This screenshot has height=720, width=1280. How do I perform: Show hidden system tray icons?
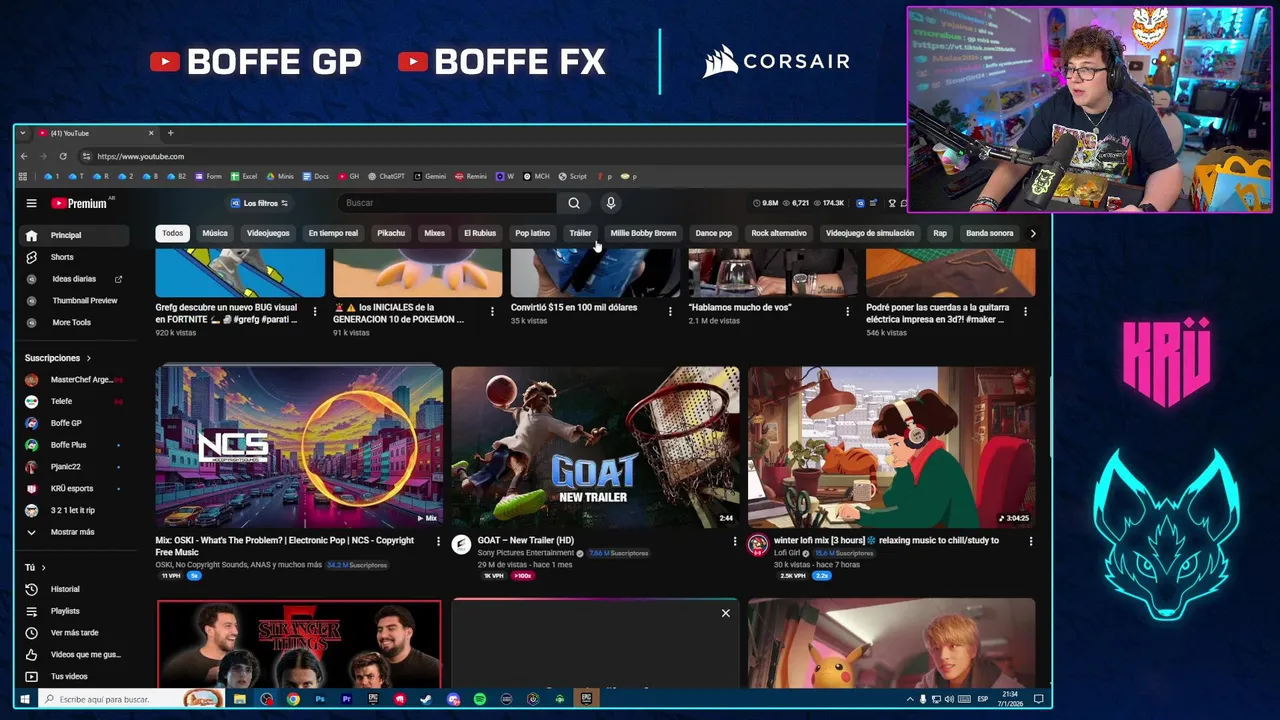click(910, 699)
